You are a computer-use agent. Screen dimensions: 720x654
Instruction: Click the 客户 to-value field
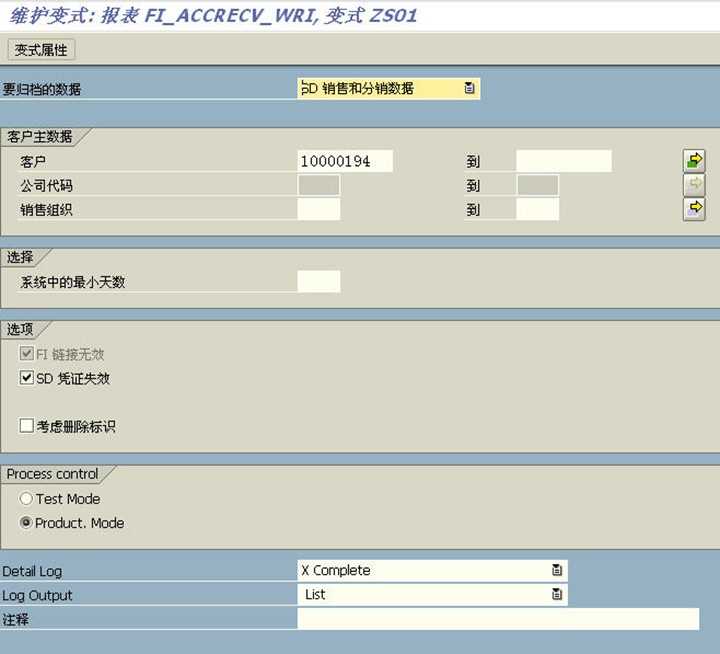click(564, 161)
